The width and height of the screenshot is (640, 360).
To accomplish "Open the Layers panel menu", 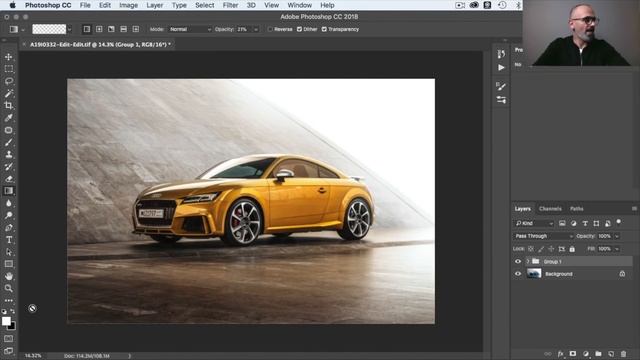I will pos(634,209).
